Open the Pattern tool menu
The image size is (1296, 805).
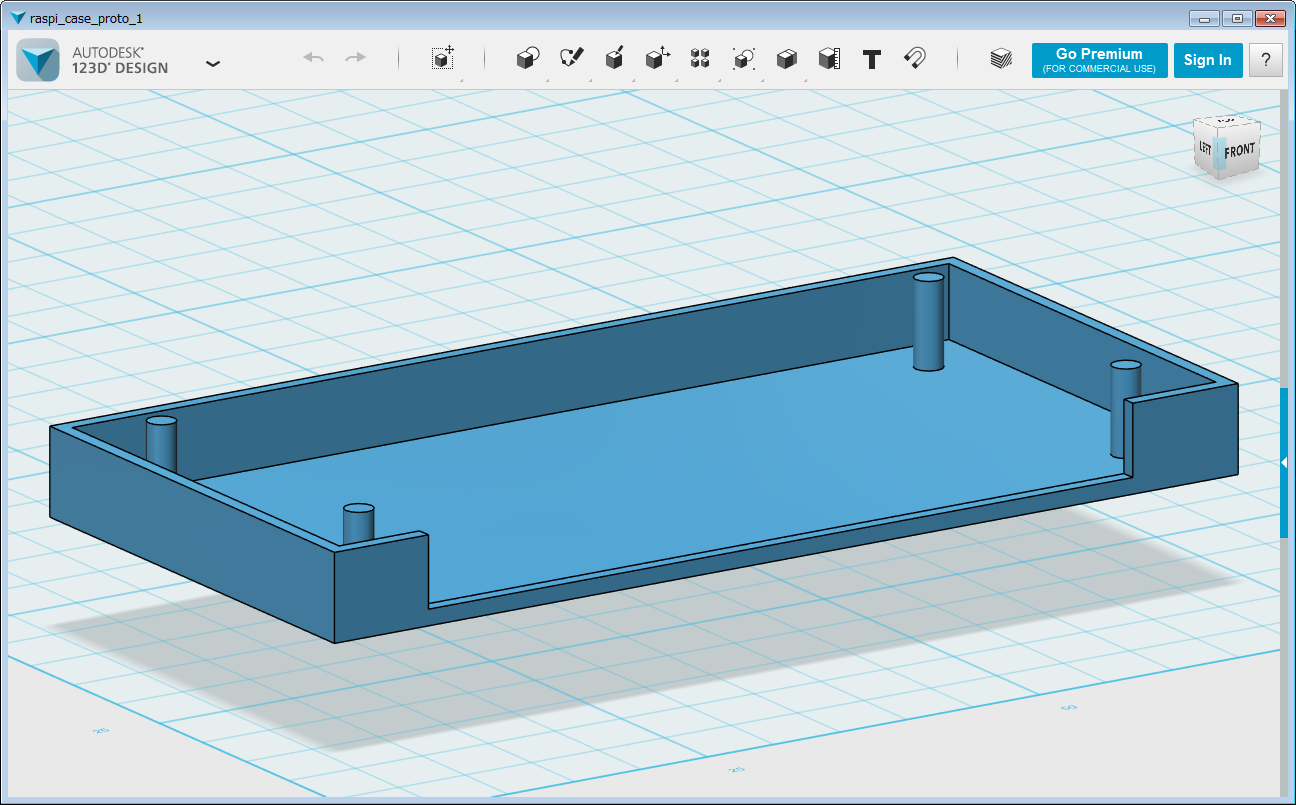700,59
